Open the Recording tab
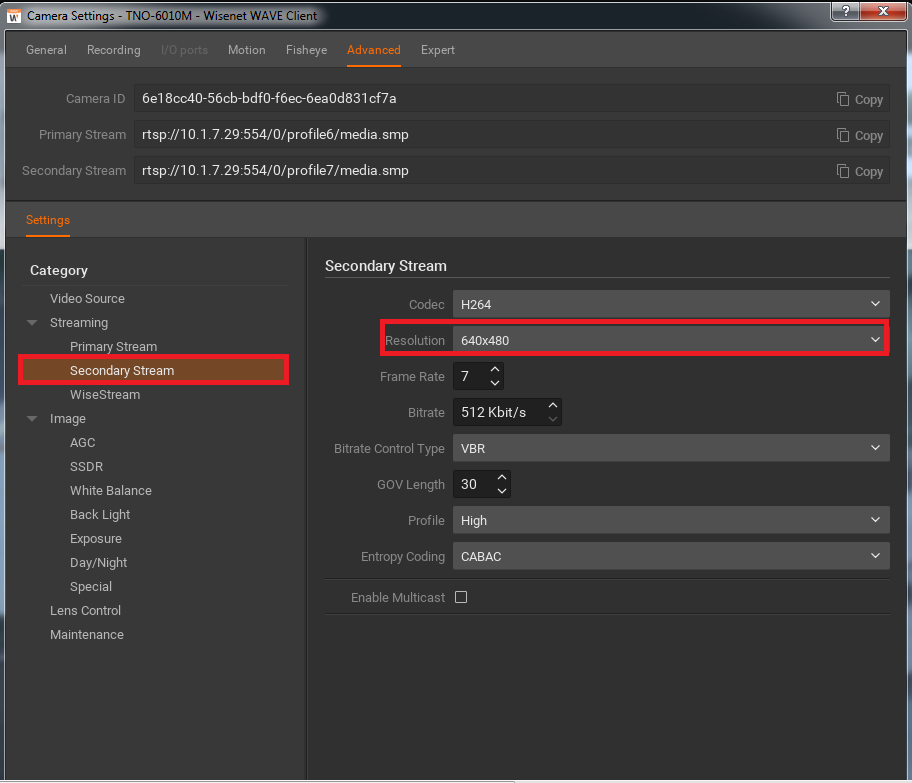Screen dimensions: 912x783 coord(113,50)
